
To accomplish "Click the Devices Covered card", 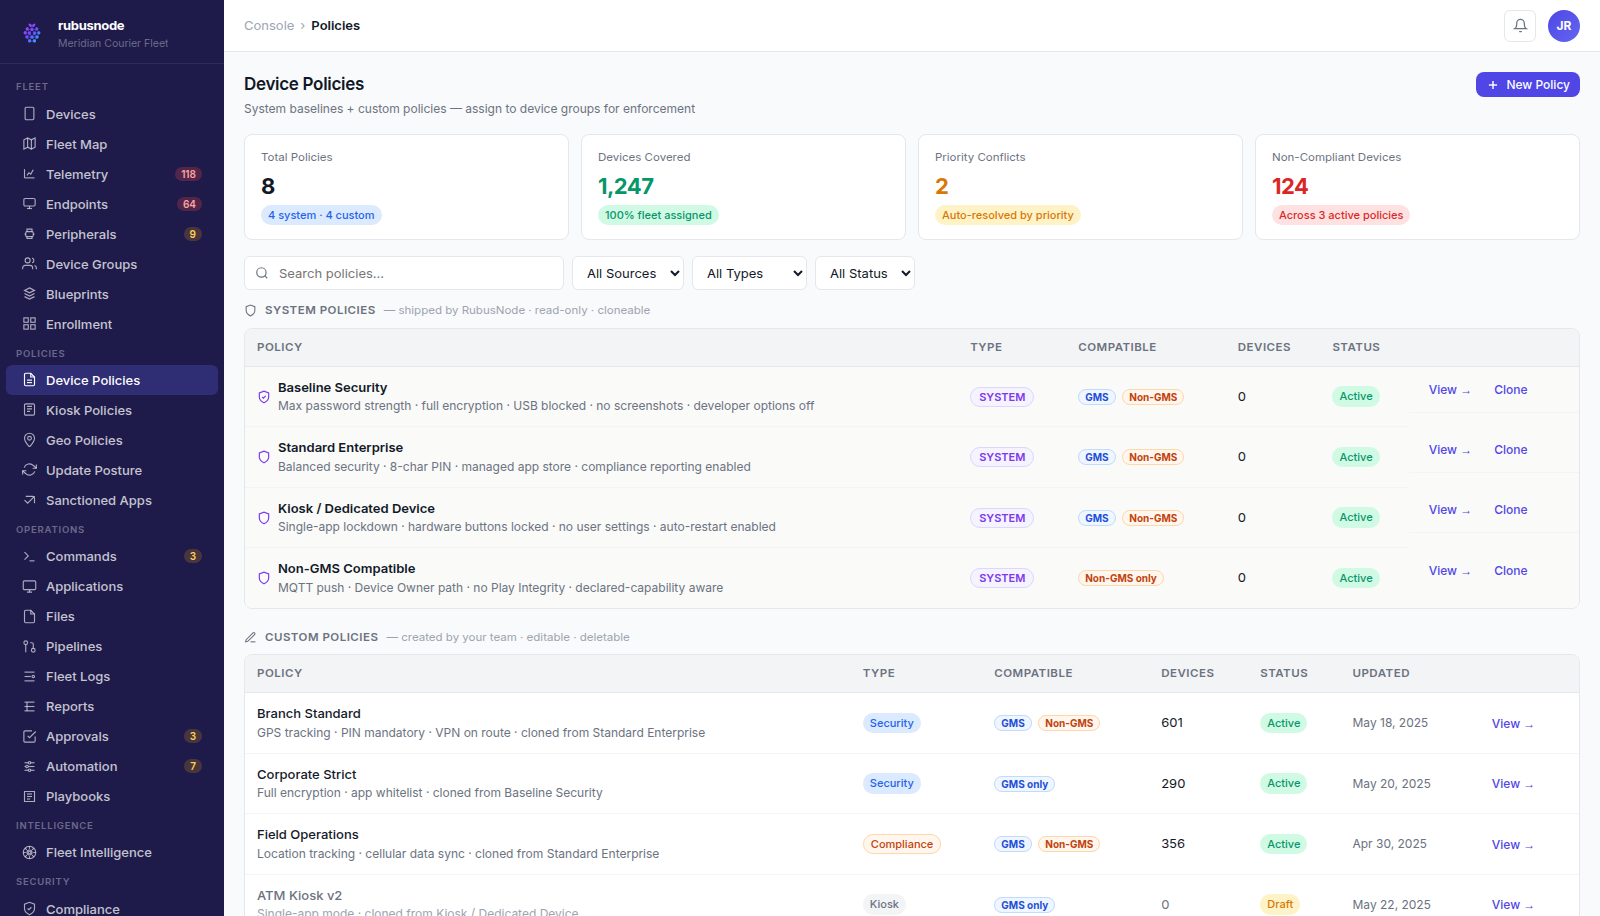I will (743, 187).
